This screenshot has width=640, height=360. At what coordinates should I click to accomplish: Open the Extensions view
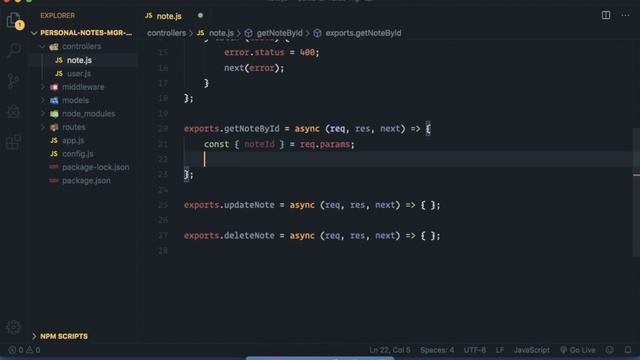tap(13, 142)
